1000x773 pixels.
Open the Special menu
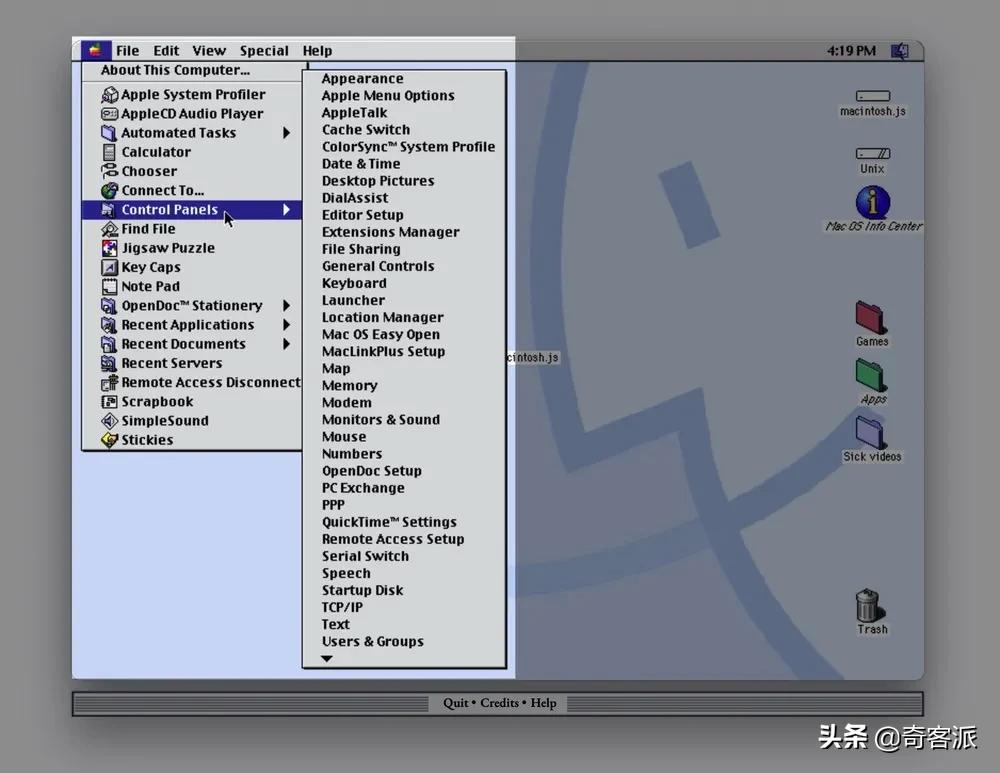(x=264, y=50)
